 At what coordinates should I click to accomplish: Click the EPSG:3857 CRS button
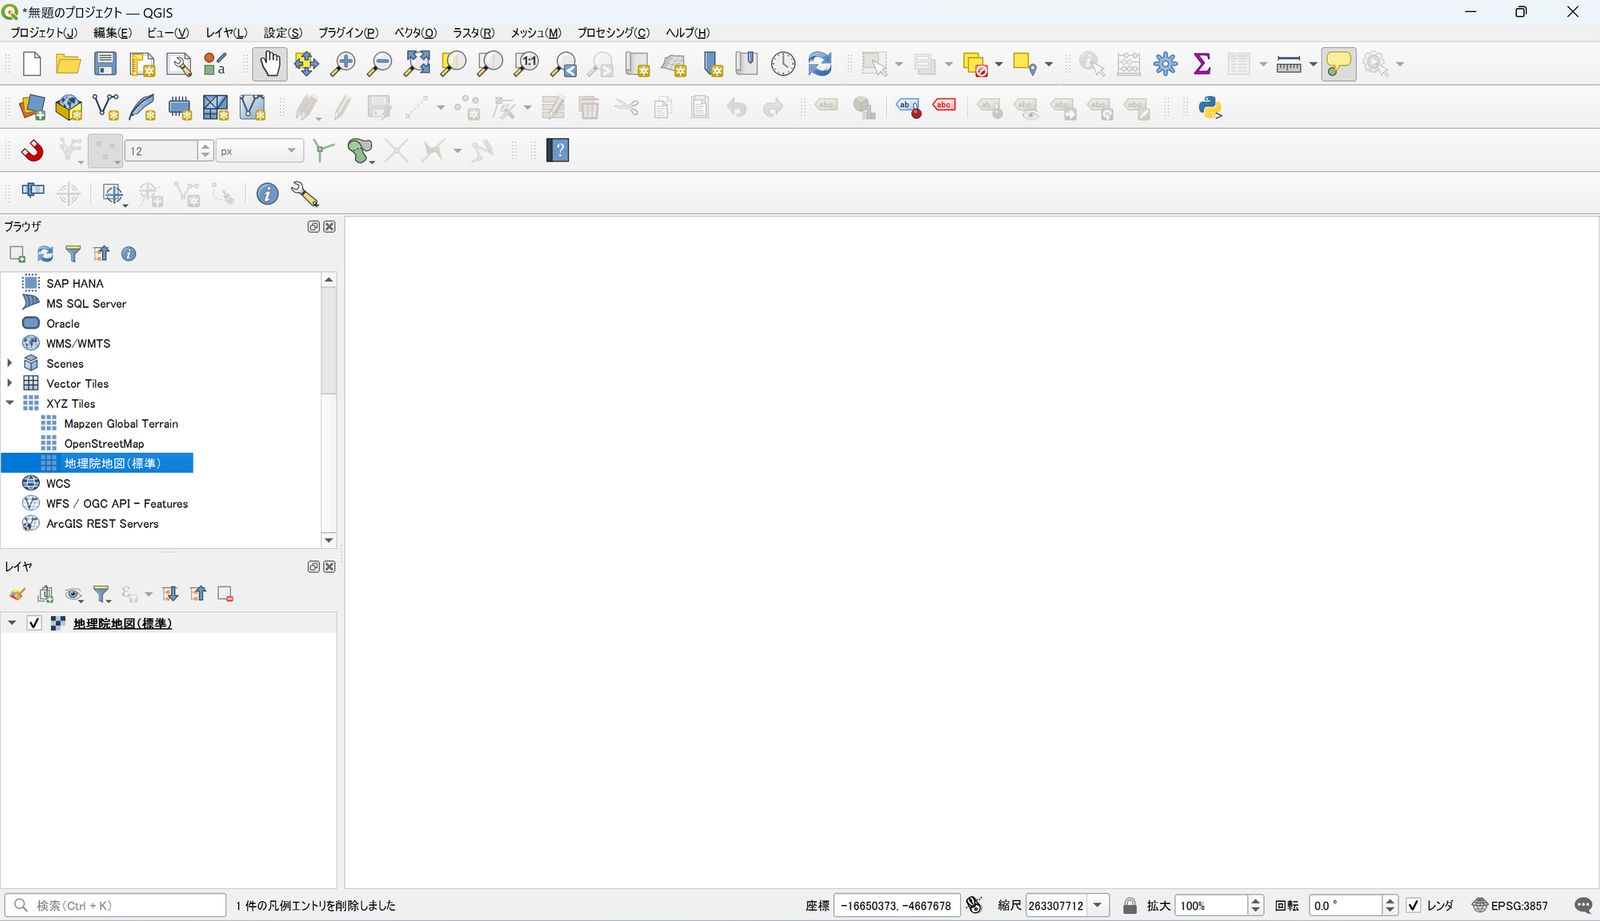coord(1510,906)
